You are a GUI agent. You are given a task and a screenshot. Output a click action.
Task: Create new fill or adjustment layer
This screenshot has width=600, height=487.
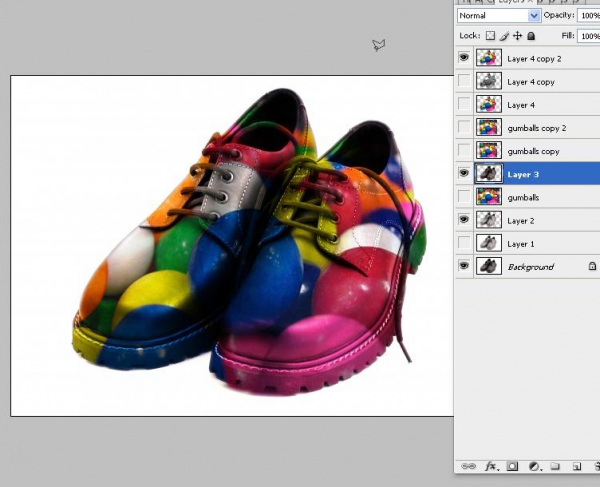[x=534, y=466]
